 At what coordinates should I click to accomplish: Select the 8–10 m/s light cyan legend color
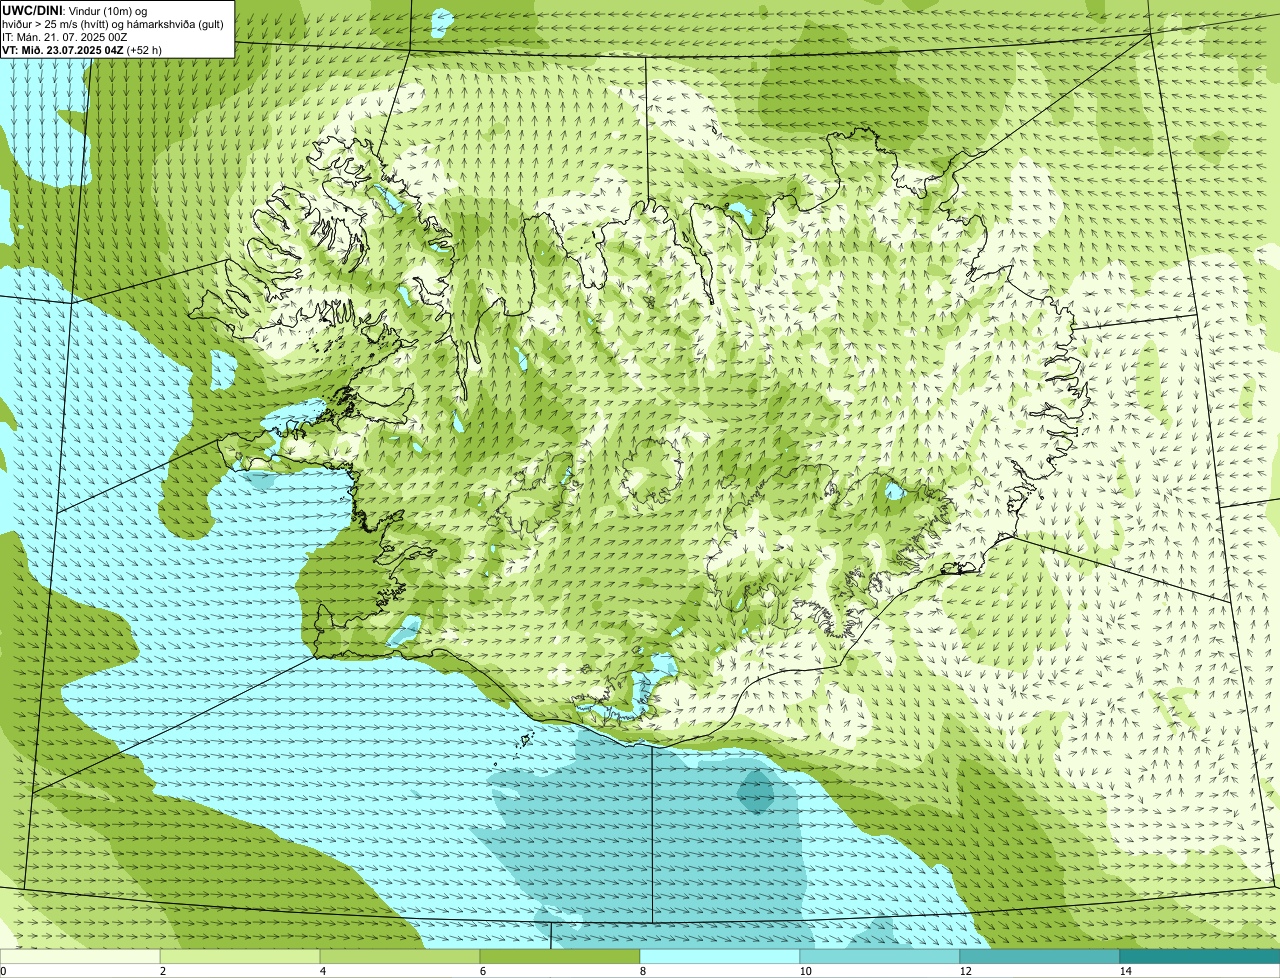(x=720, y=956)
